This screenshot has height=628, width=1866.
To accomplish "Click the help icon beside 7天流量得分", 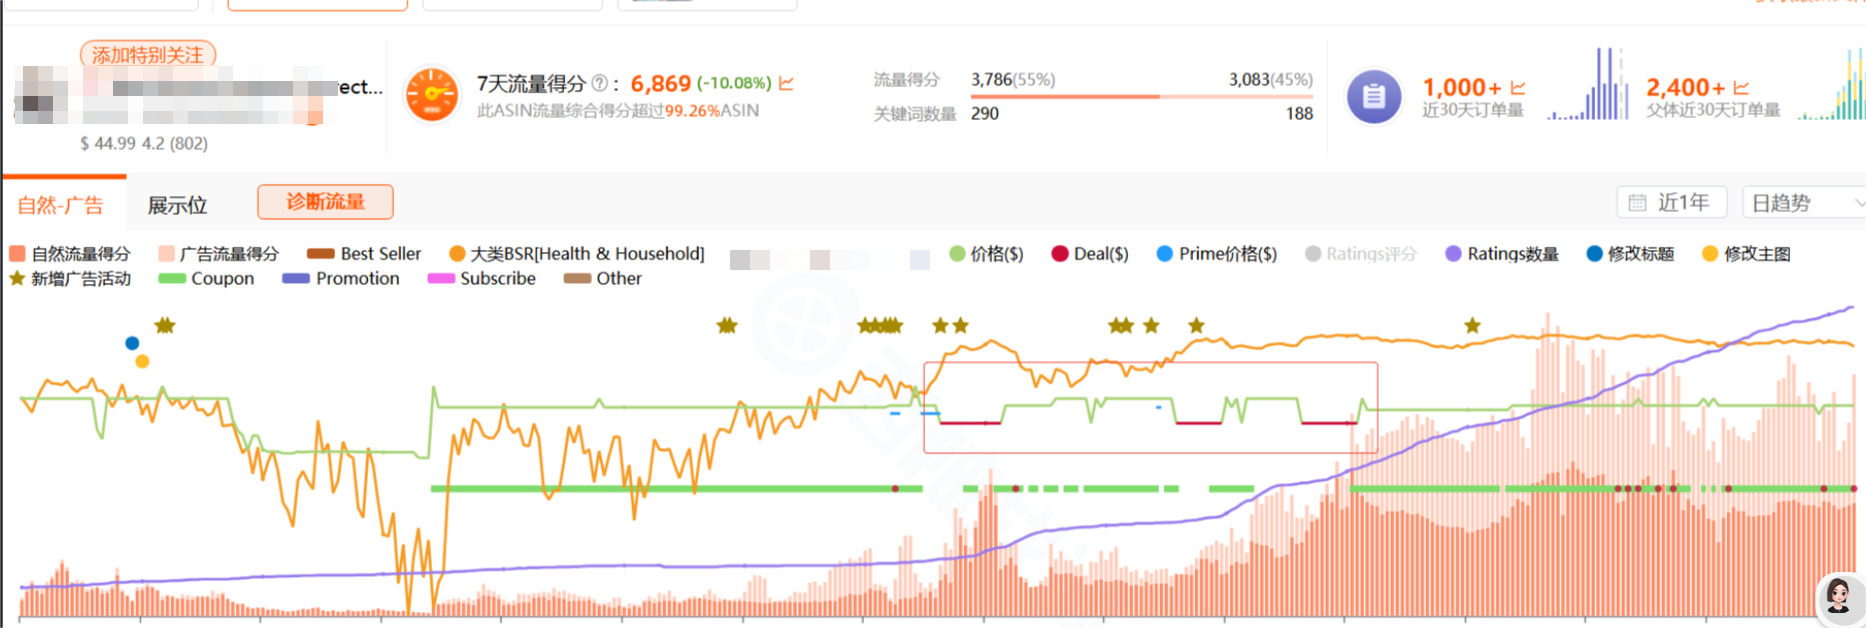I will coord(599,84).
